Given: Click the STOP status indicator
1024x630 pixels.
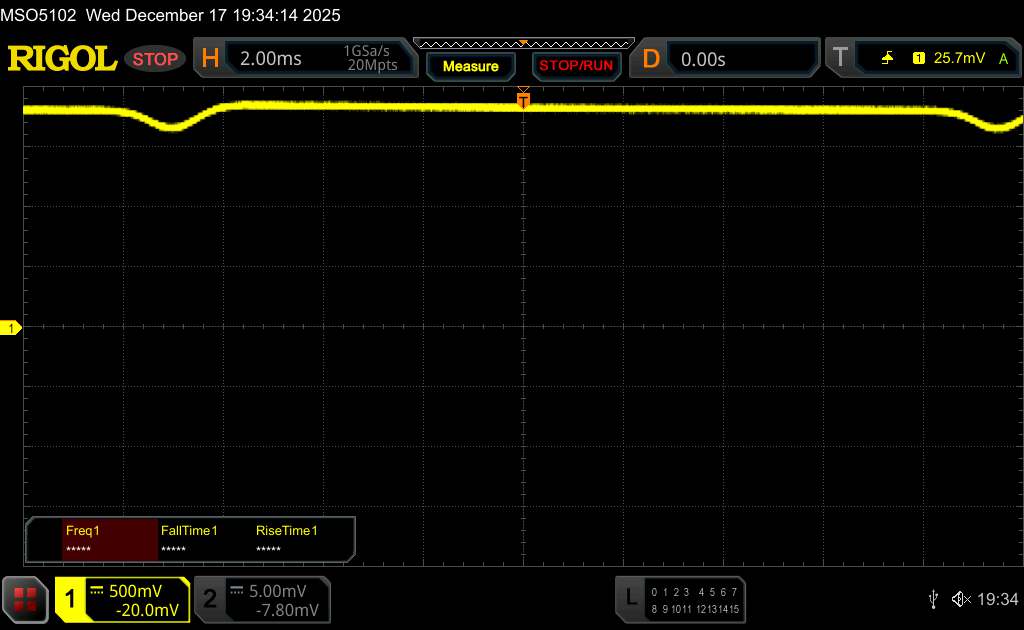Looking at the screenshot, I should pos(155,59).
